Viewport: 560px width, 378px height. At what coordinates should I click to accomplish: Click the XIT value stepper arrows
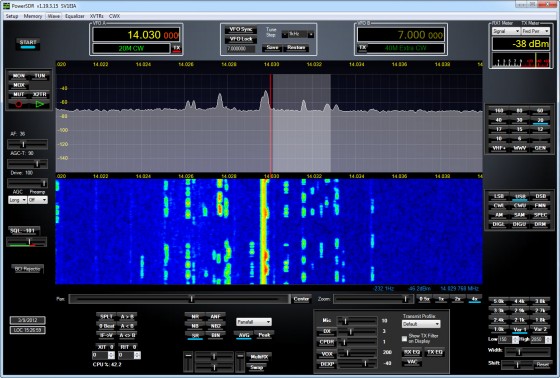pyautogui.click(x=111, y=355)
